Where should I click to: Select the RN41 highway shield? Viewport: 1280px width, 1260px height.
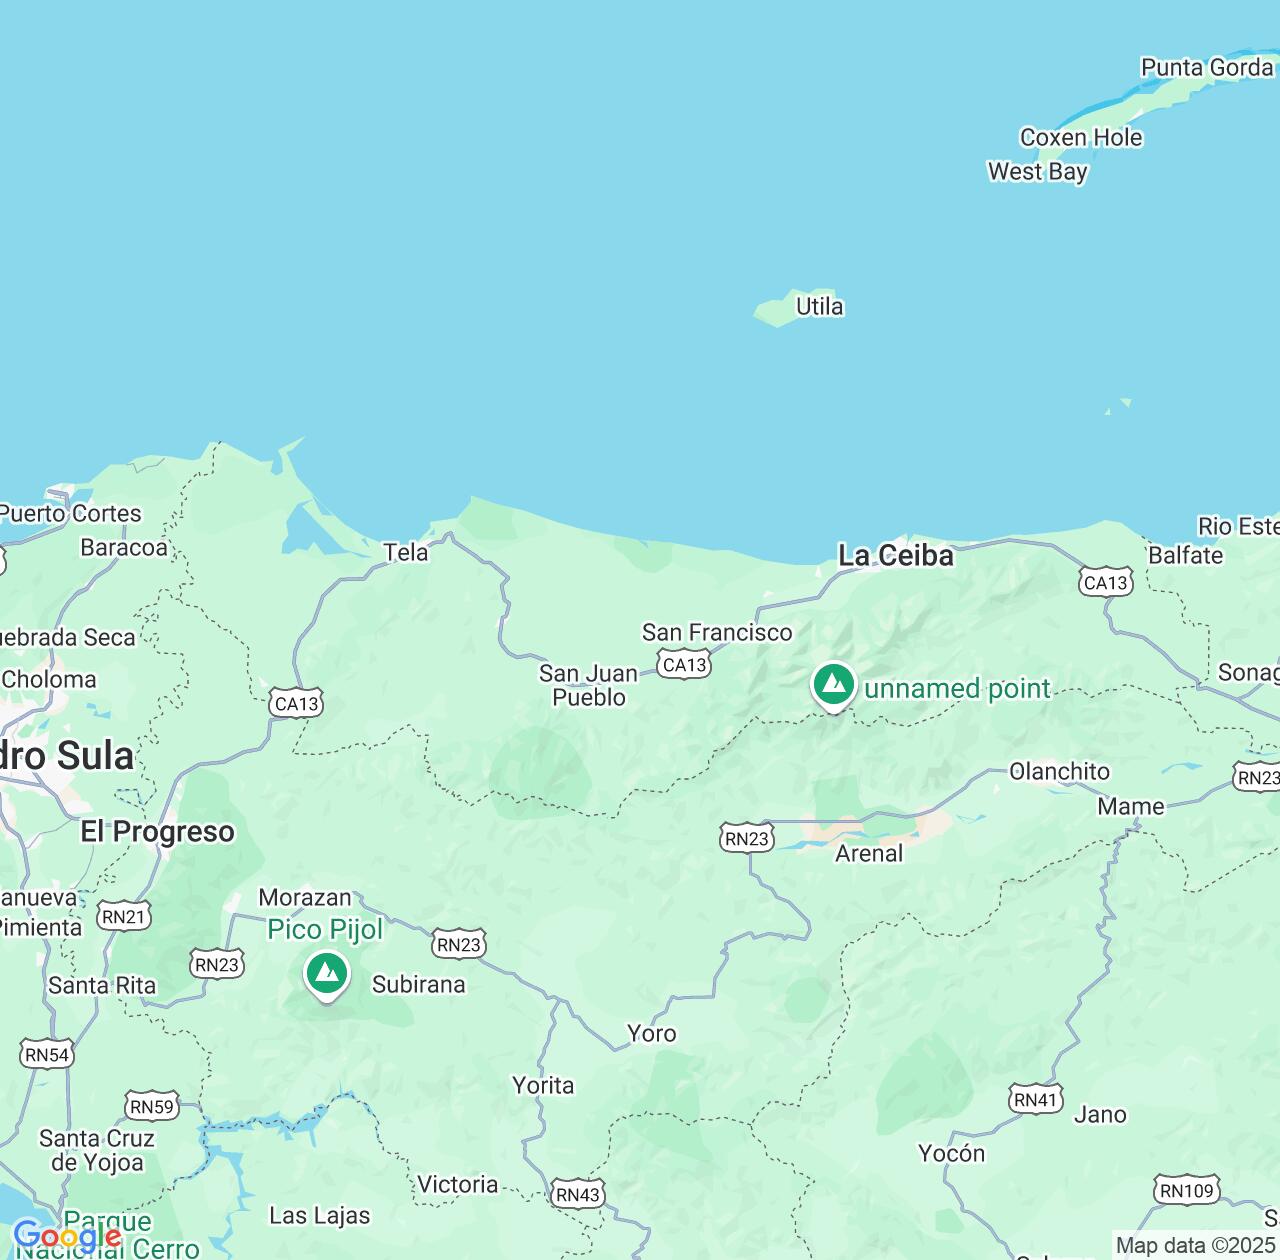[x=1035, y=1100]
